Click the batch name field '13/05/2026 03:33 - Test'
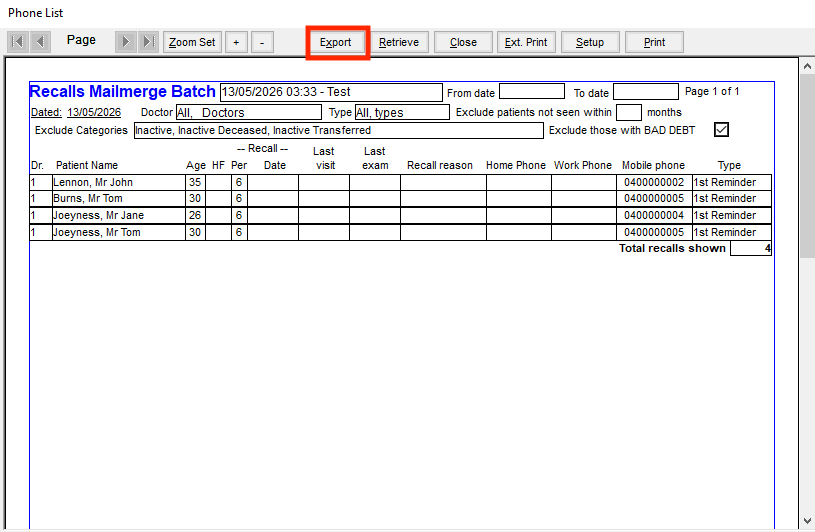This screenshot has width=815, height=532. 331,92
